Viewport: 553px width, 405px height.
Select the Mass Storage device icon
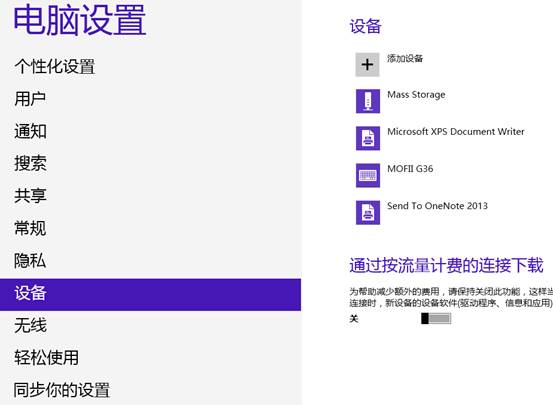[x=367, y=101]
